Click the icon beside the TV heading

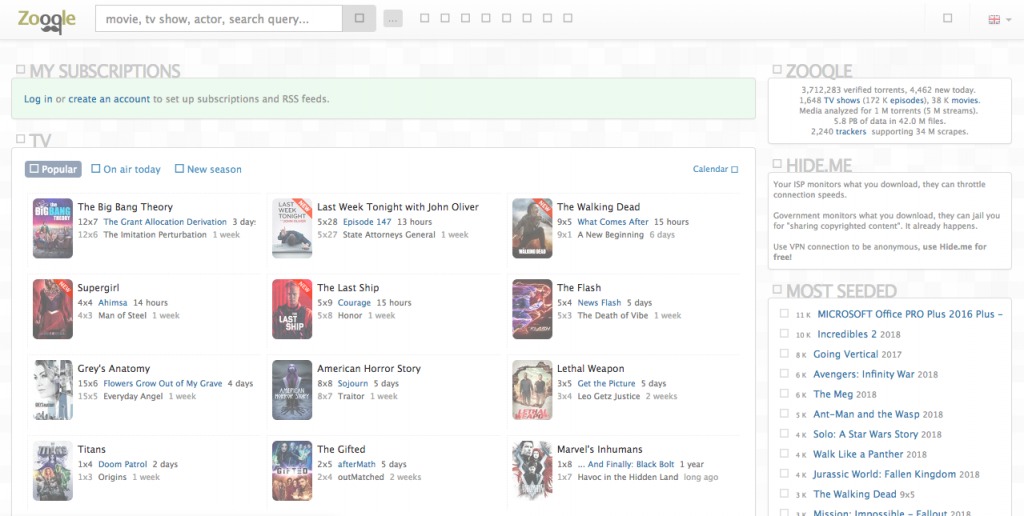click(21, 138)
